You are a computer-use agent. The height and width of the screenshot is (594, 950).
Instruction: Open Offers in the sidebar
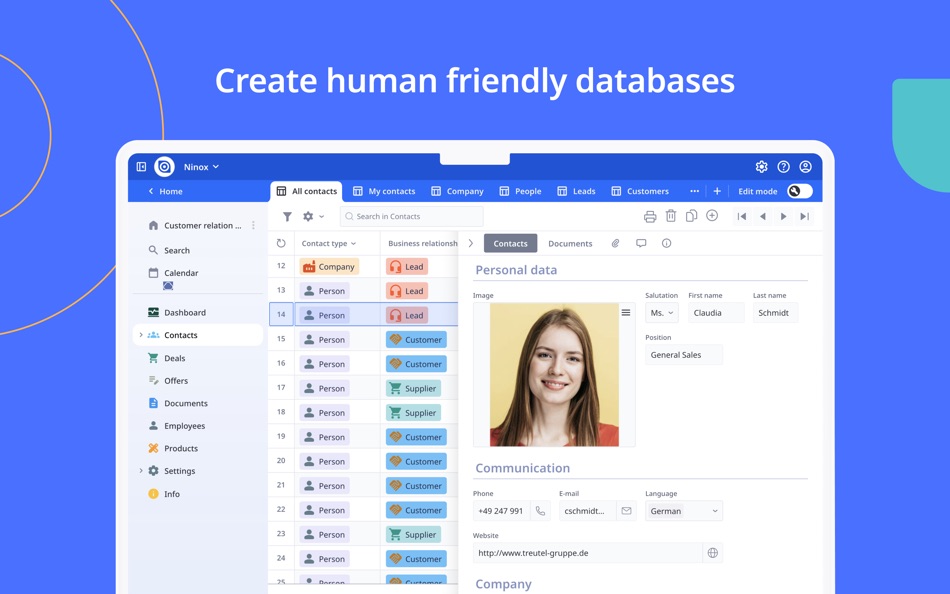click(168, 381)
